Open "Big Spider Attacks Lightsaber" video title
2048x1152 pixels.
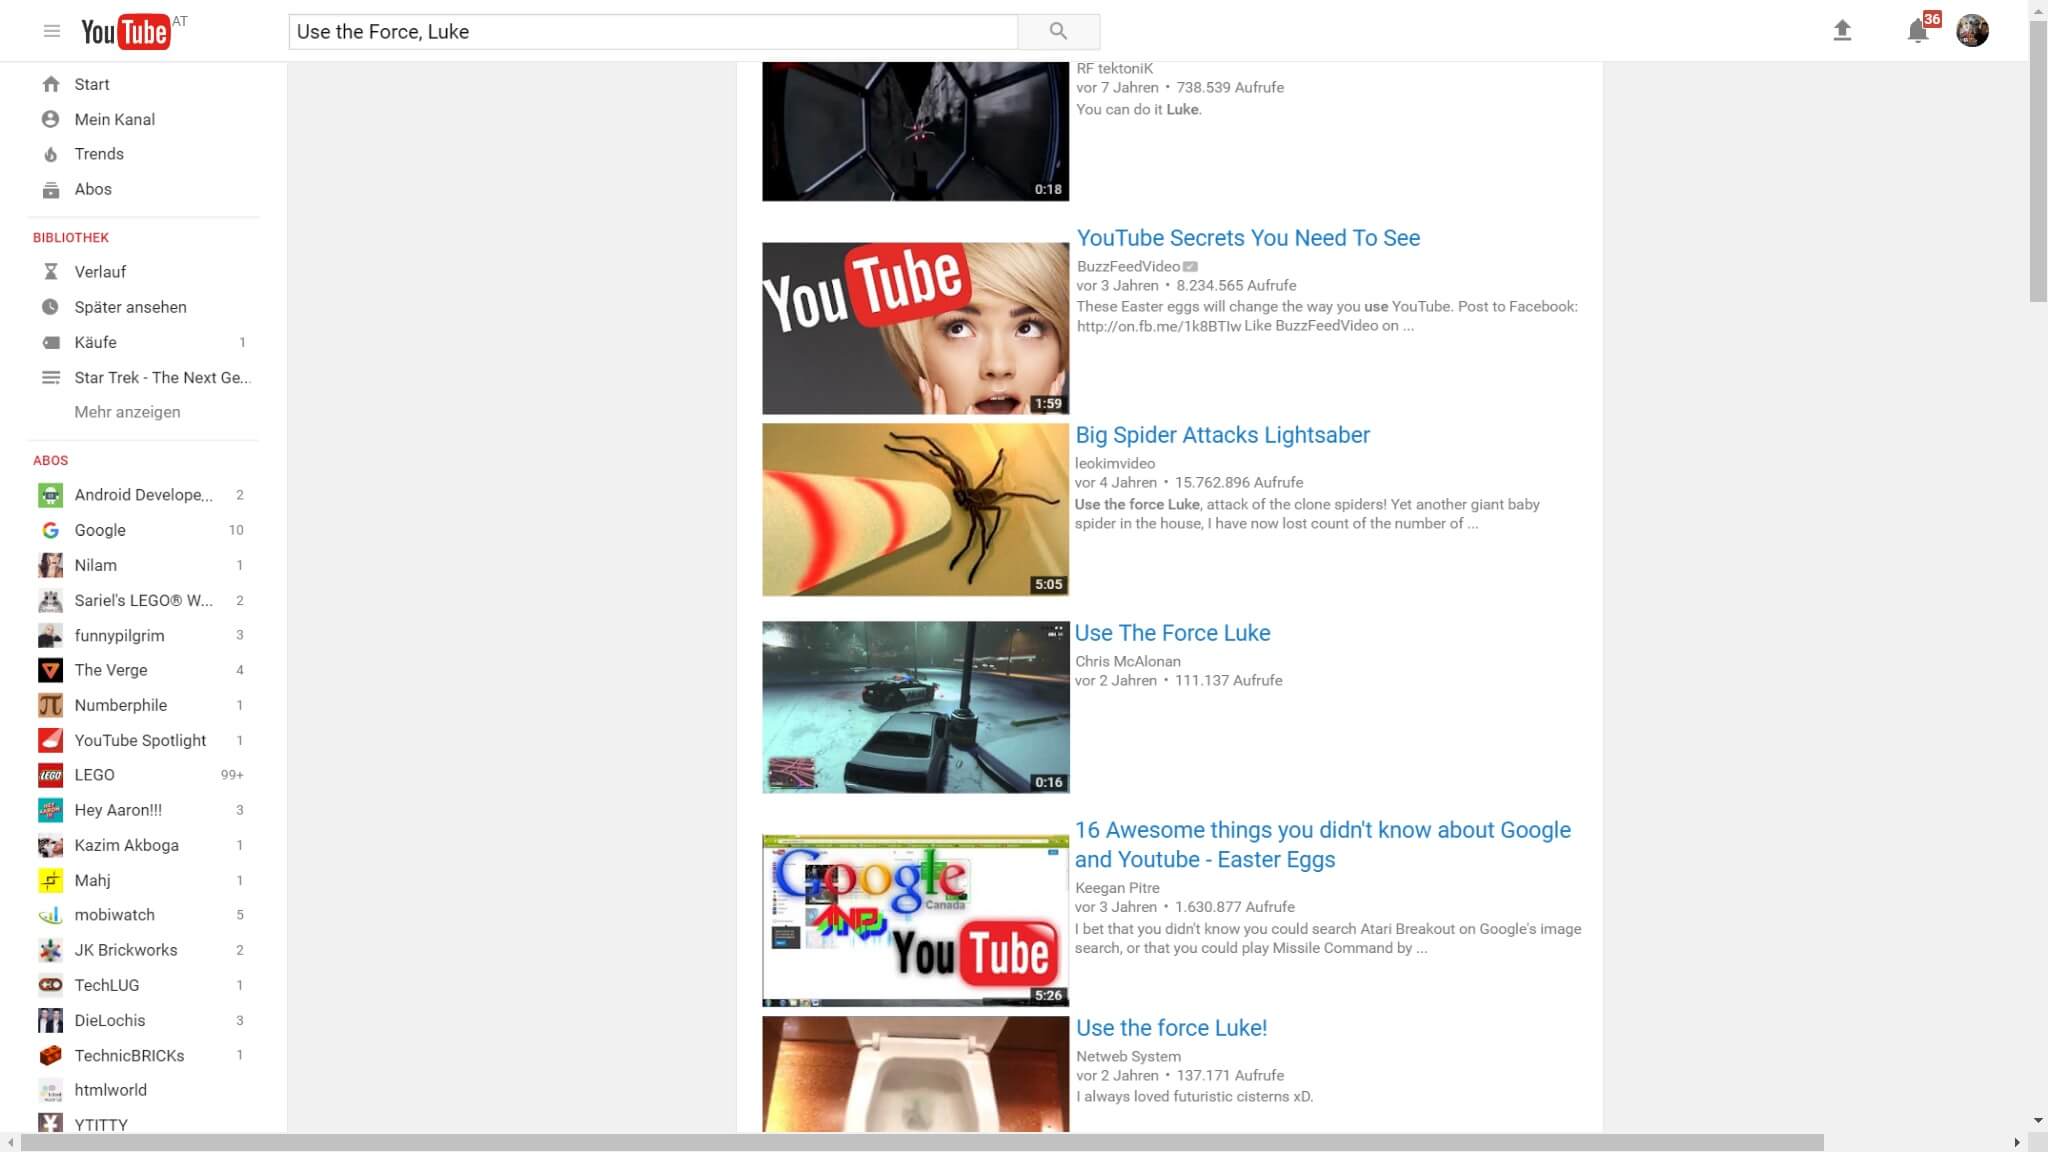pos(1222,435)
